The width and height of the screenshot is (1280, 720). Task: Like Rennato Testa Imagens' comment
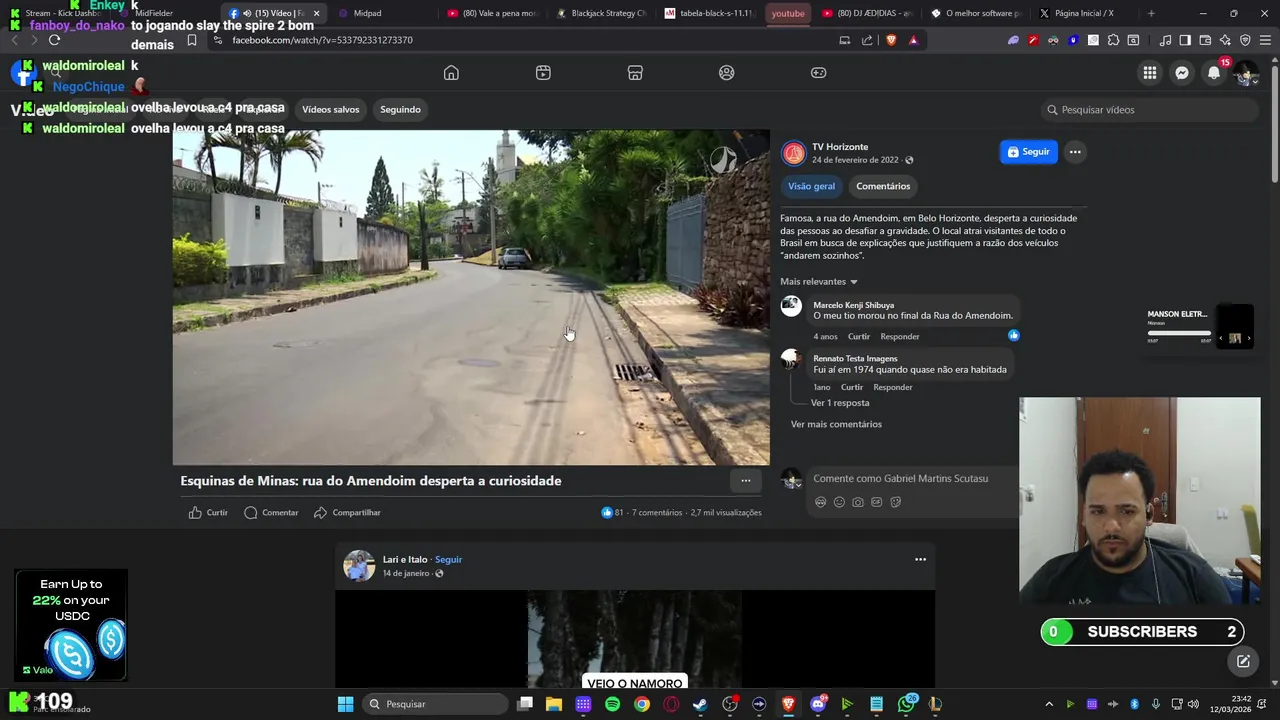[852, 387]
